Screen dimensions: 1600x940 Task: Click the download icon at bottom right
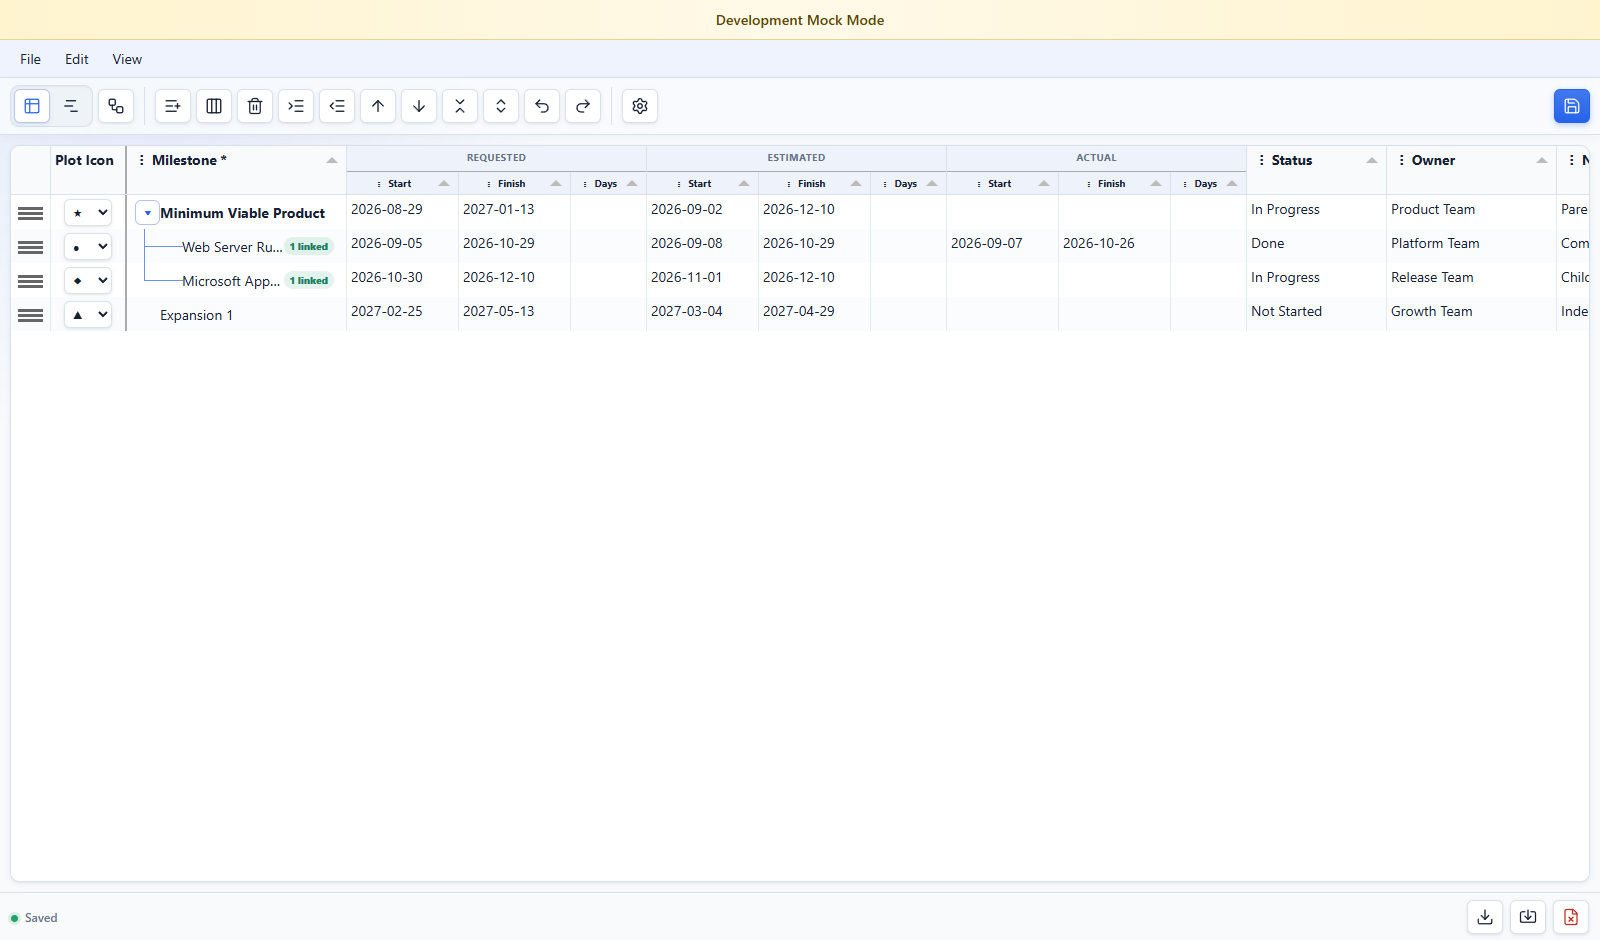1485,917
